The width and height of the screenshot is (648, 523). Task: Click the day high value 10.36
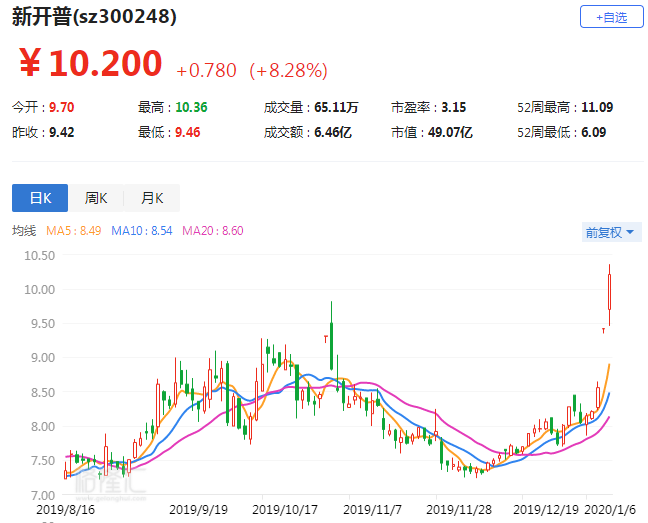[191, 107]
